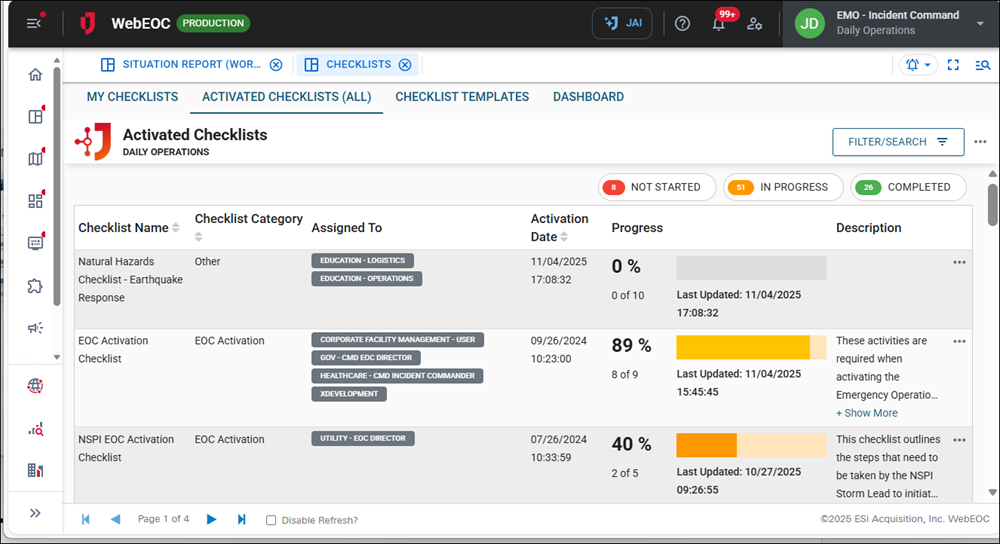
Task: Enable the Disable Refresh checkbox
Action: [x=271, y=520]
